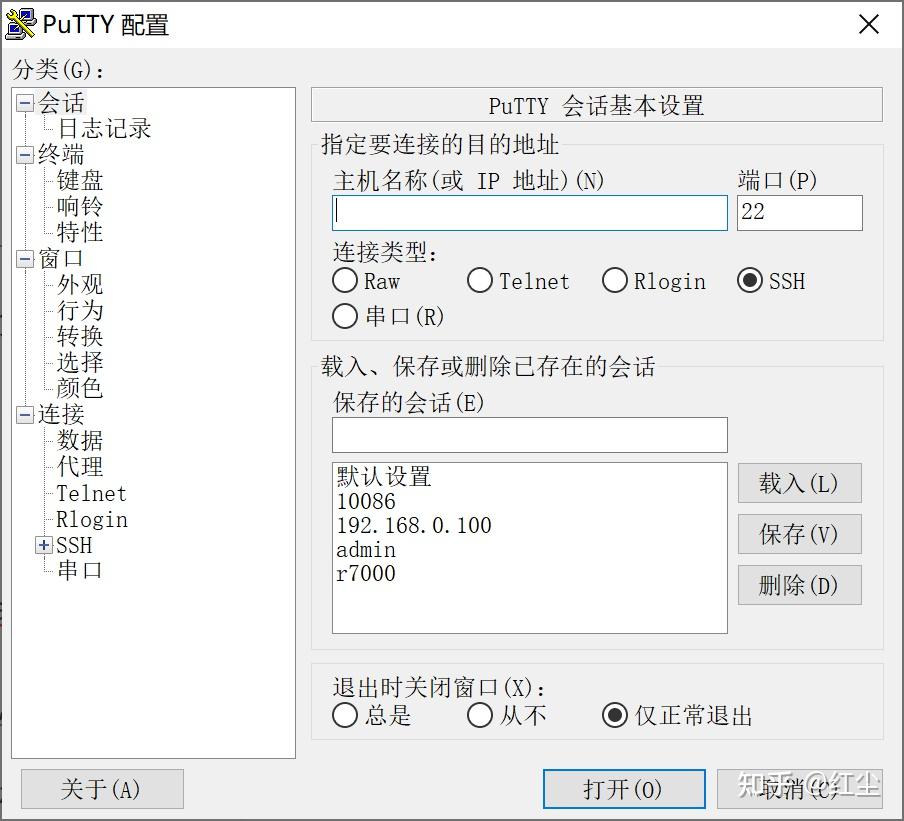This screenshot has height=821, width=904.
Task: Collapse the 连接 tree node
Action: pyautogui.click(x=24, y=414)
